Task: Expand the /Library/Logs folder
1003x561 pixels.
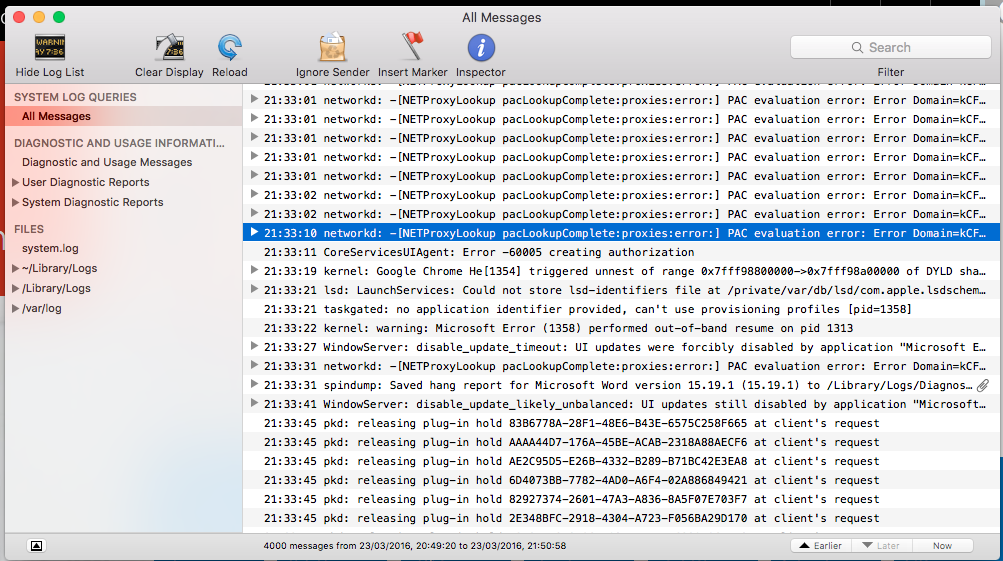Action: (x=15, y=288)
